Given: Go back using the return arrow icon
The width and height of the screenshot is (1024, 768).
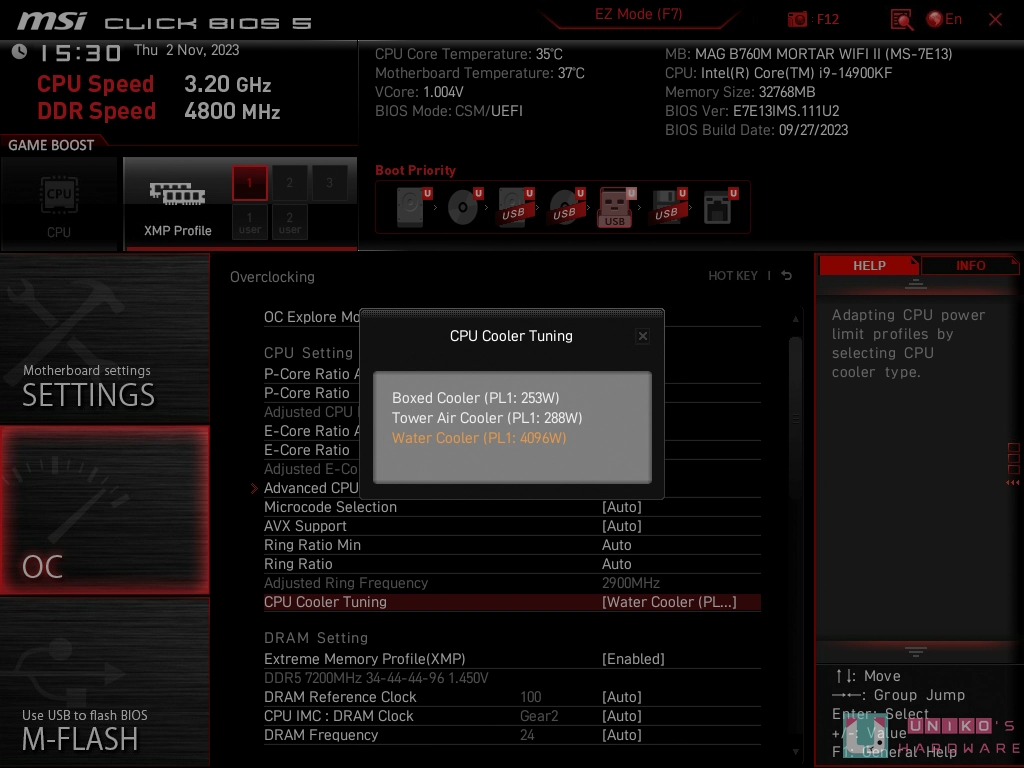Looking at the screenshot, I should point(786,276).
